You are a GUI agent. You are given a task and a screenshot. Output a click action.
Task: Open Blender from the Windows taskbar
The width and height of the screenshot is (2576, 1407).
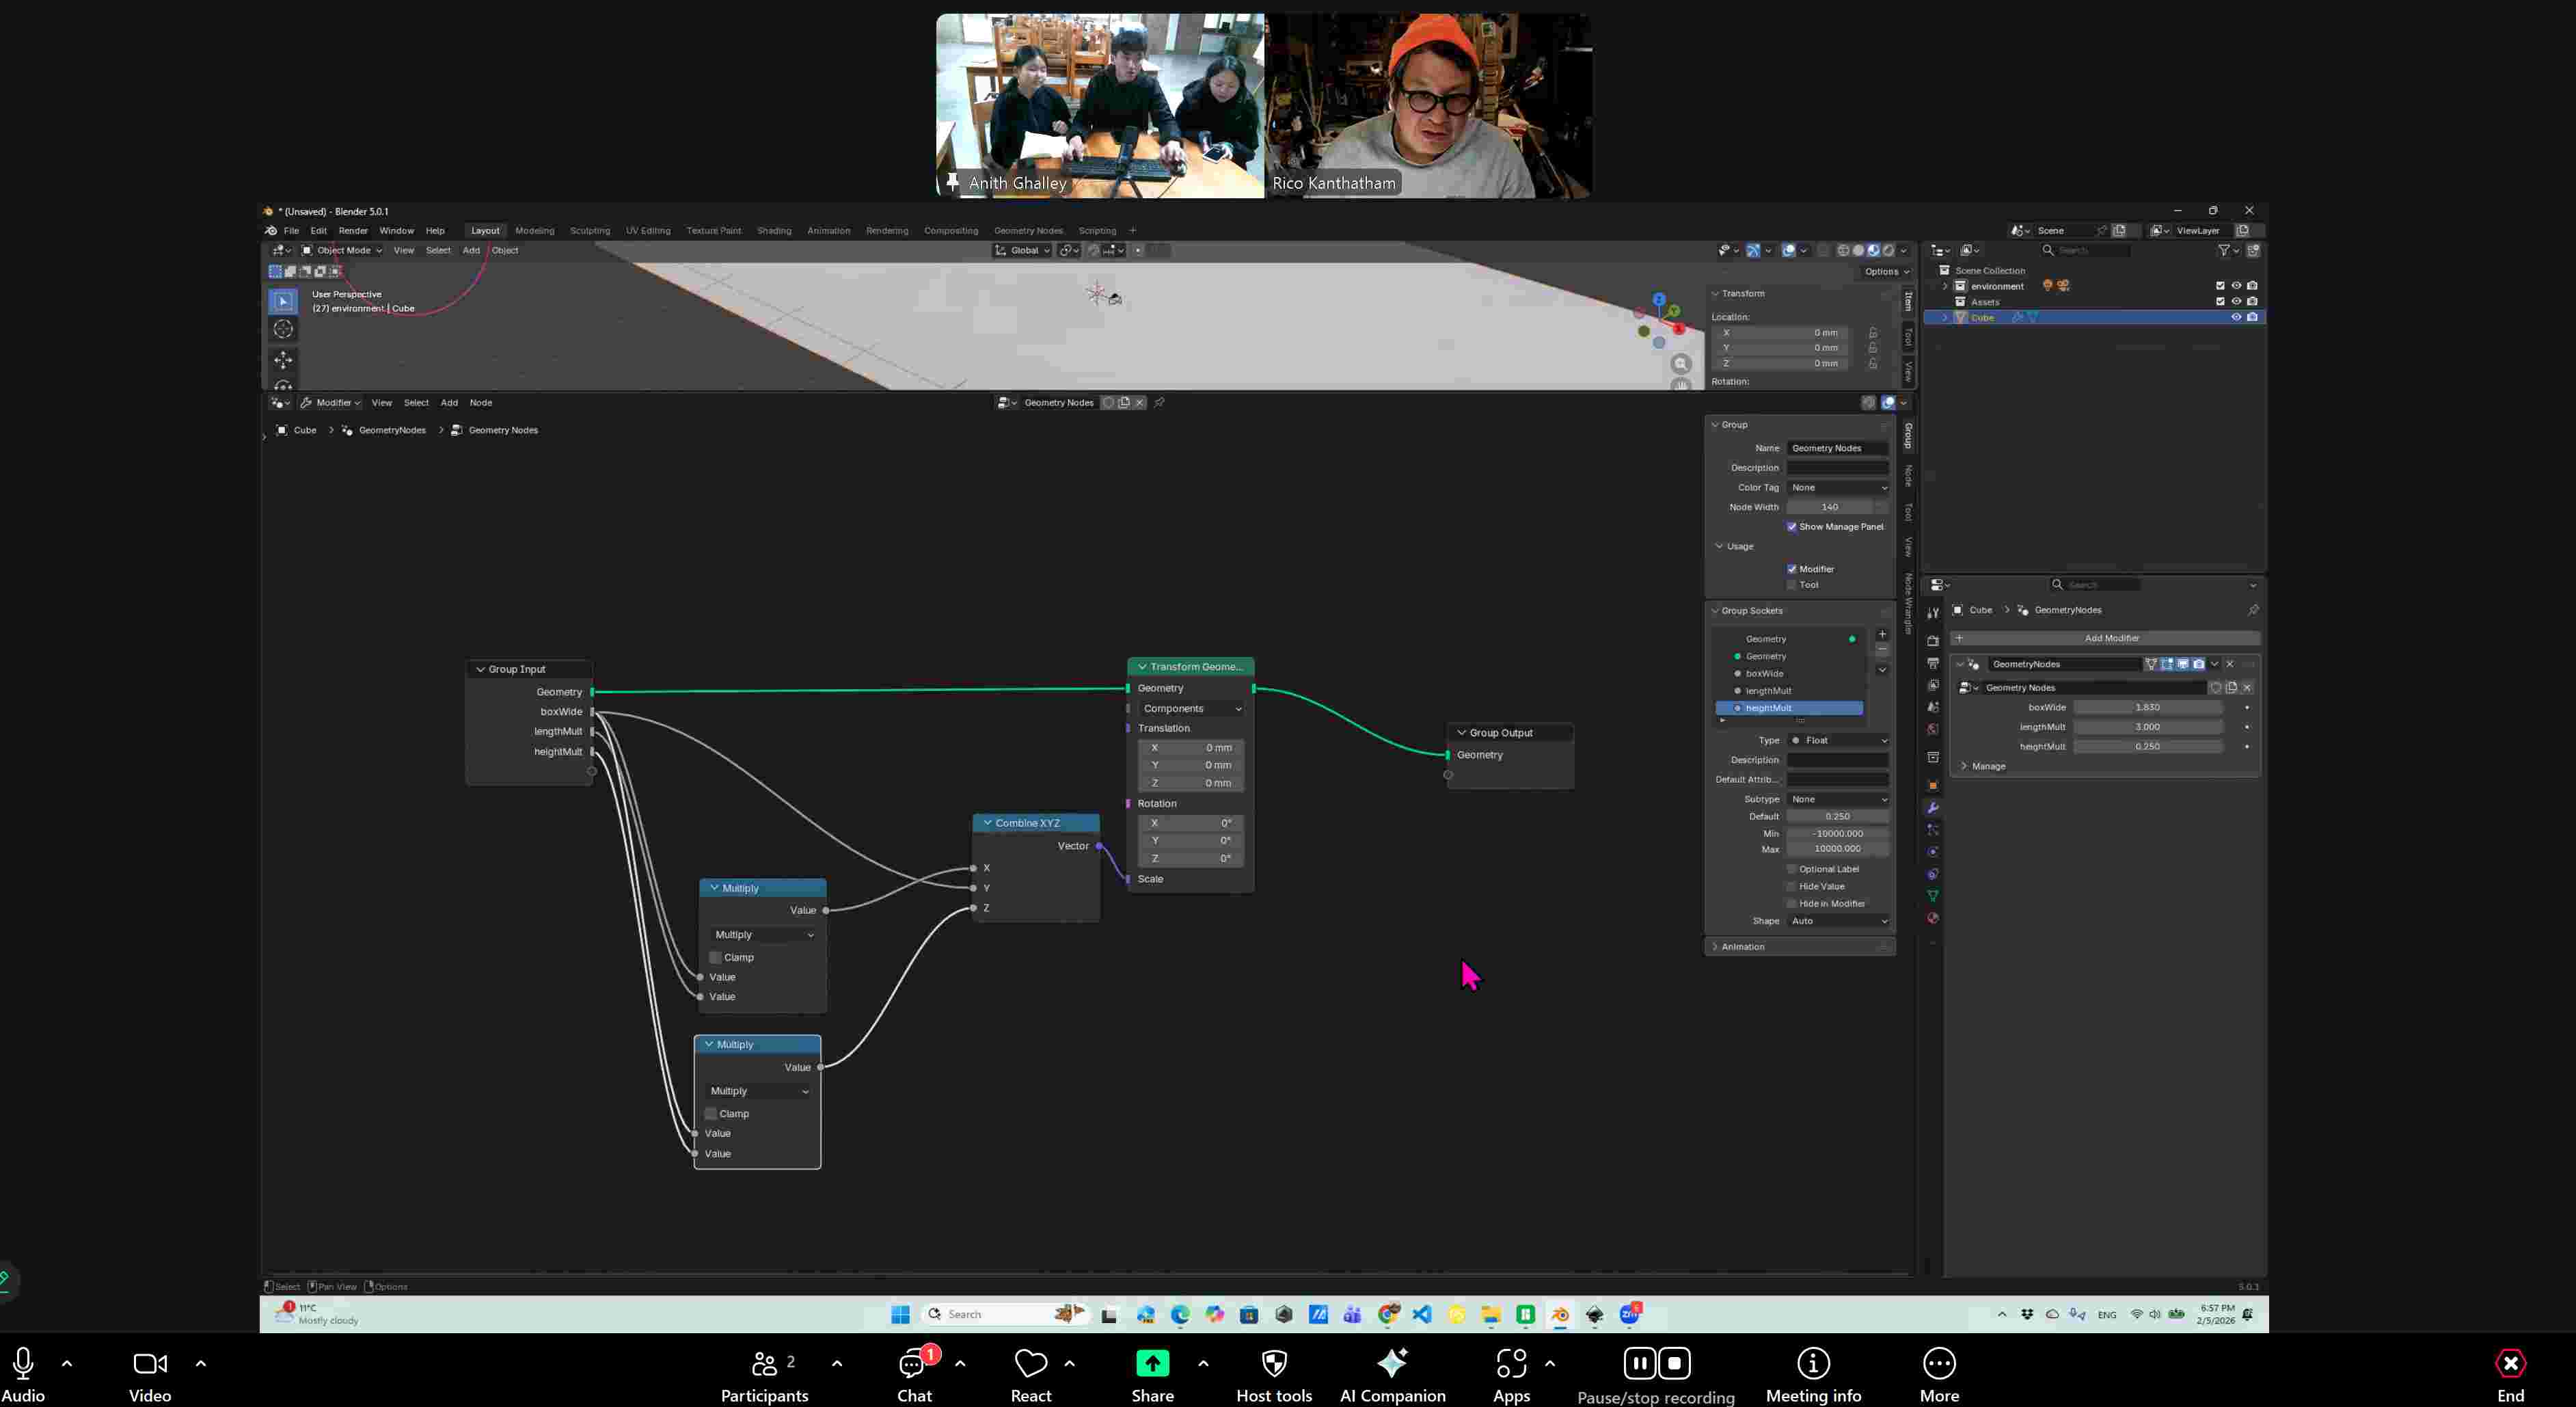point(1559,1314)
